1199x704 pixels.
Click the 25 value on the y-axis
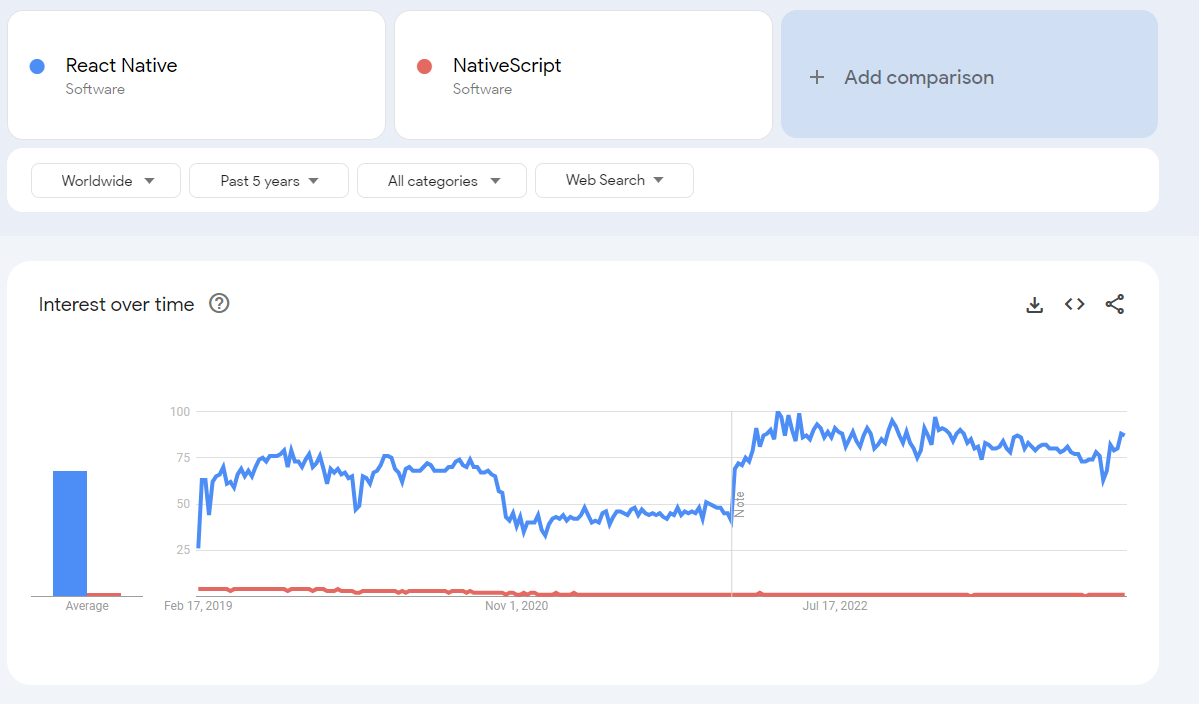point(183,550)
